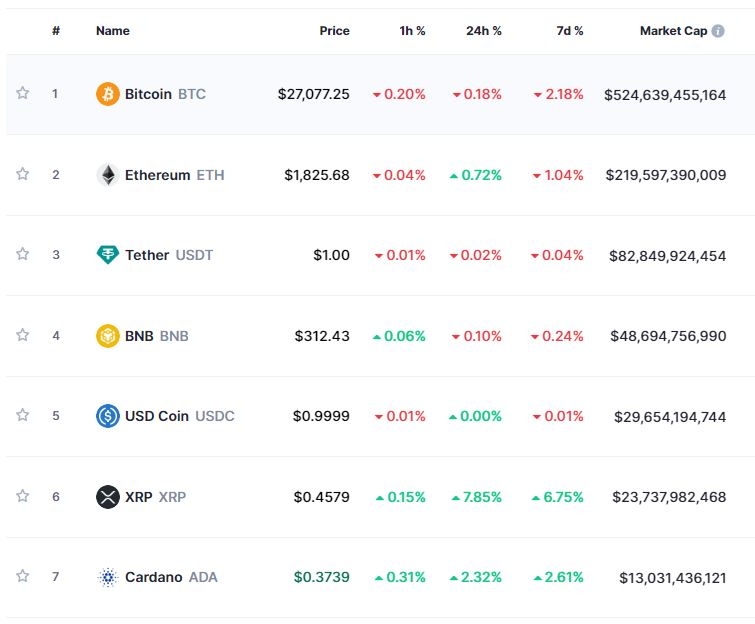Sort by the 1h % column header
755x624 pixels.
click(412, 31)
